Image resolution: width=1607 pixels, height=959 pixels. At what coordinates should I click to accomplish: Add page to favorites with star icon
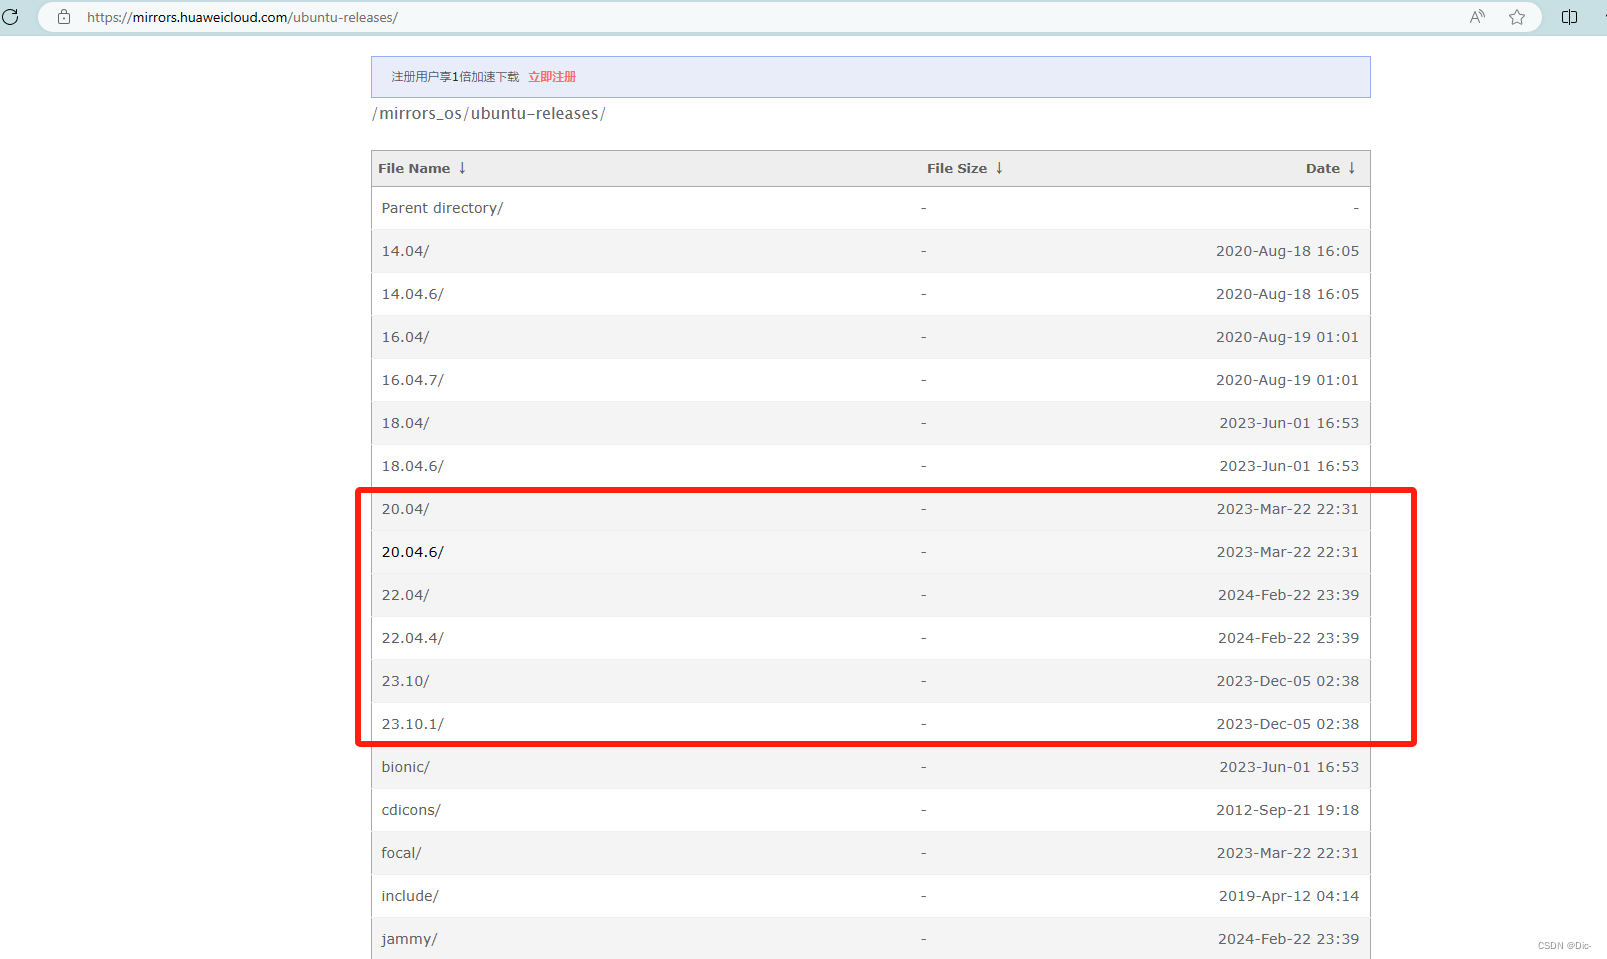1517,17
